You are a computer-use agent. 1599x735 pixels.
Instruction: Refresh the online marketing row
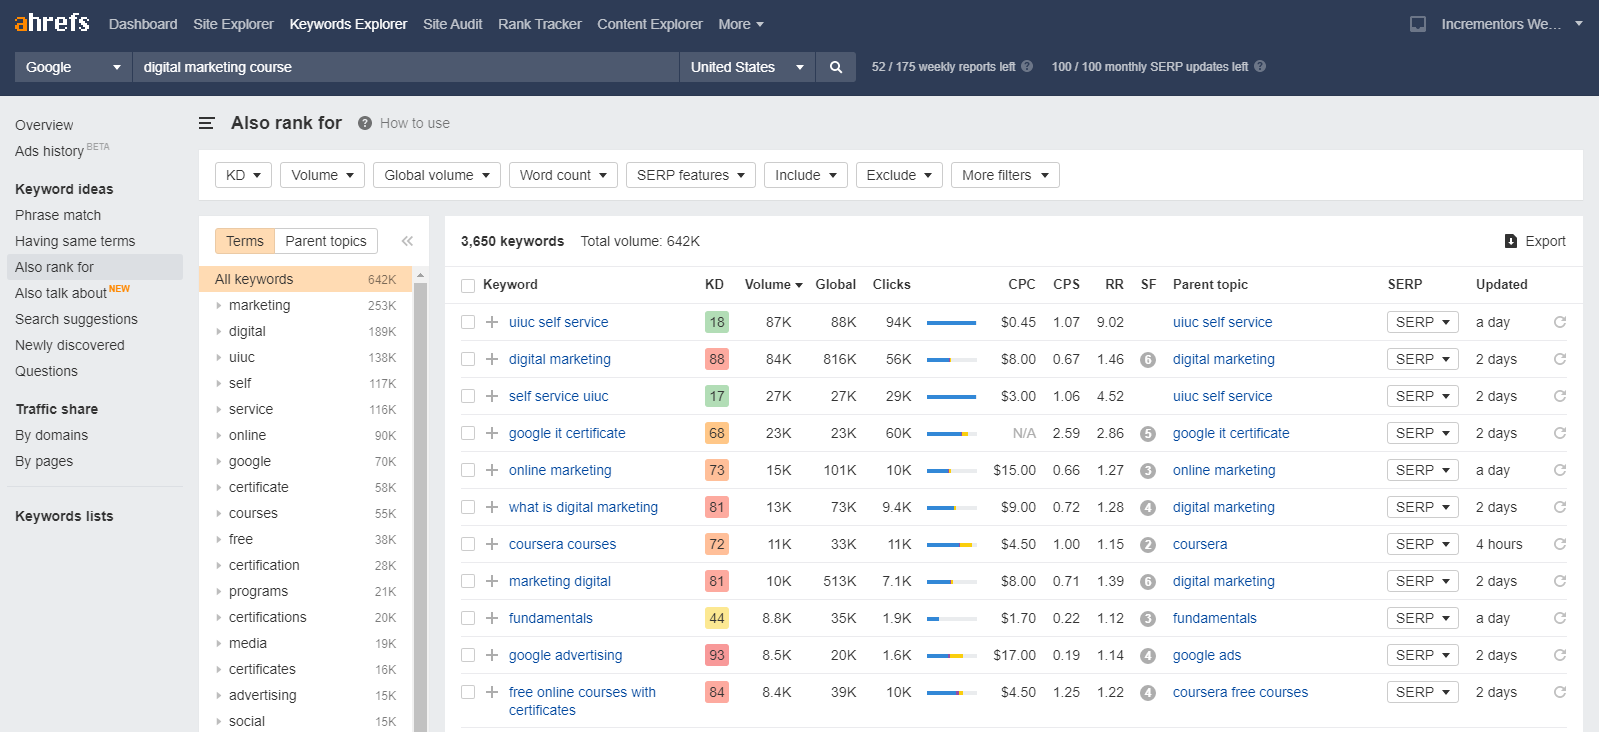coord(1560,470)
